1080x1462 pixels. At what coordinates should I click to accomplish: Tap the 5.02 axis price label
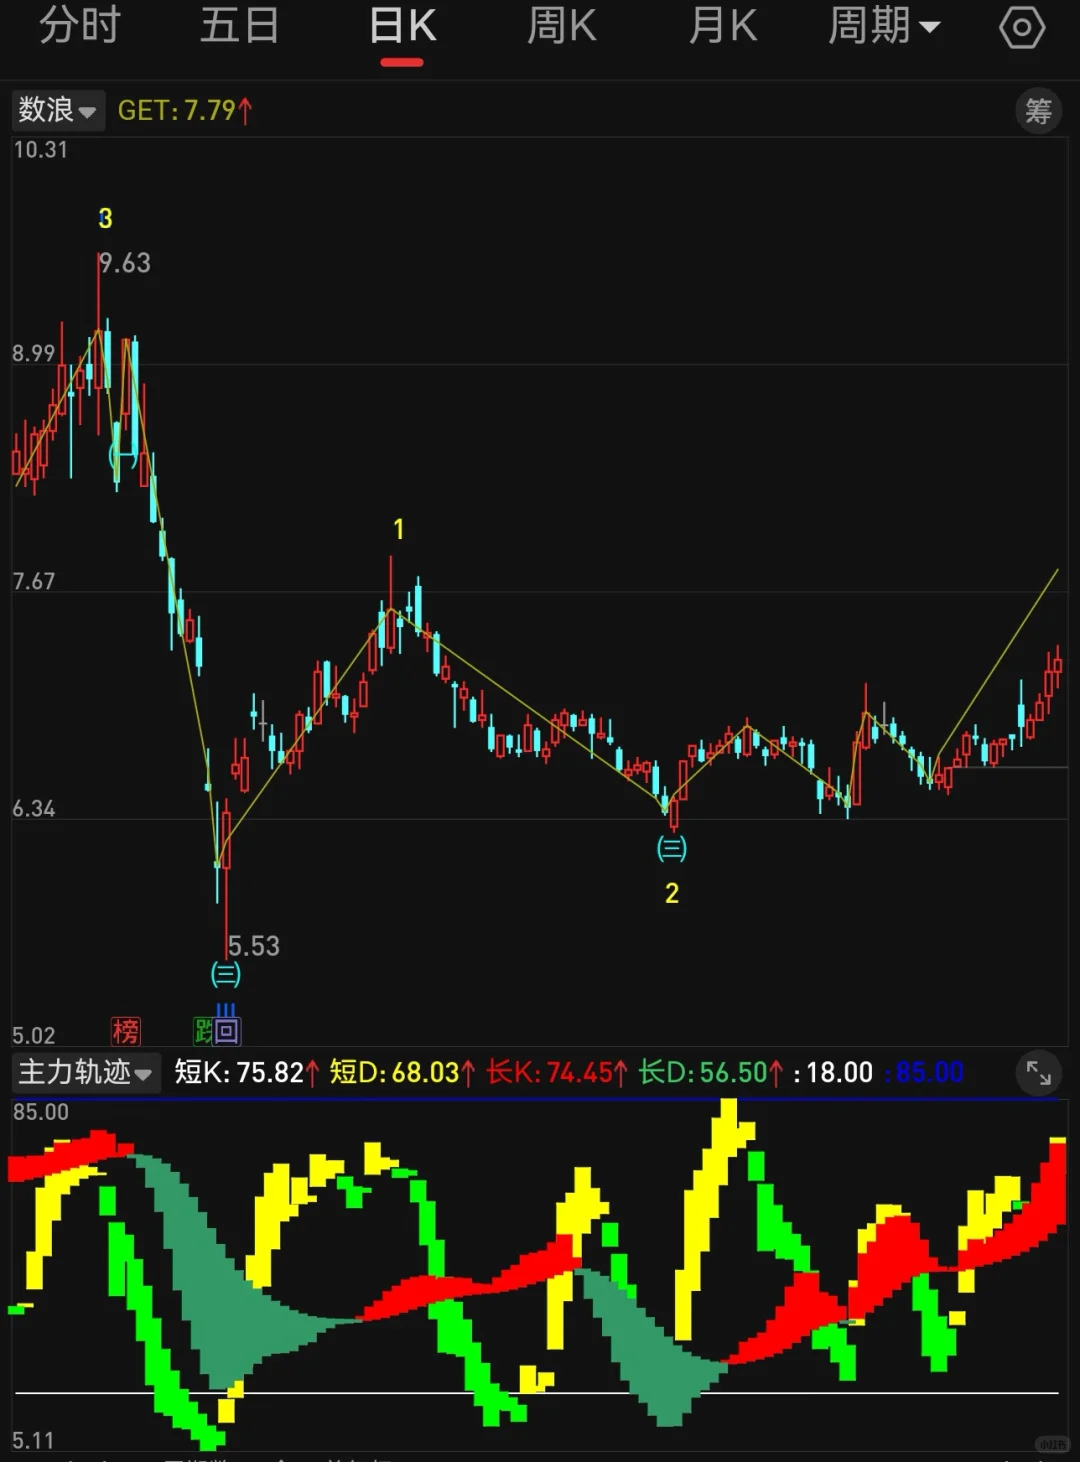tap(34, 1035)
